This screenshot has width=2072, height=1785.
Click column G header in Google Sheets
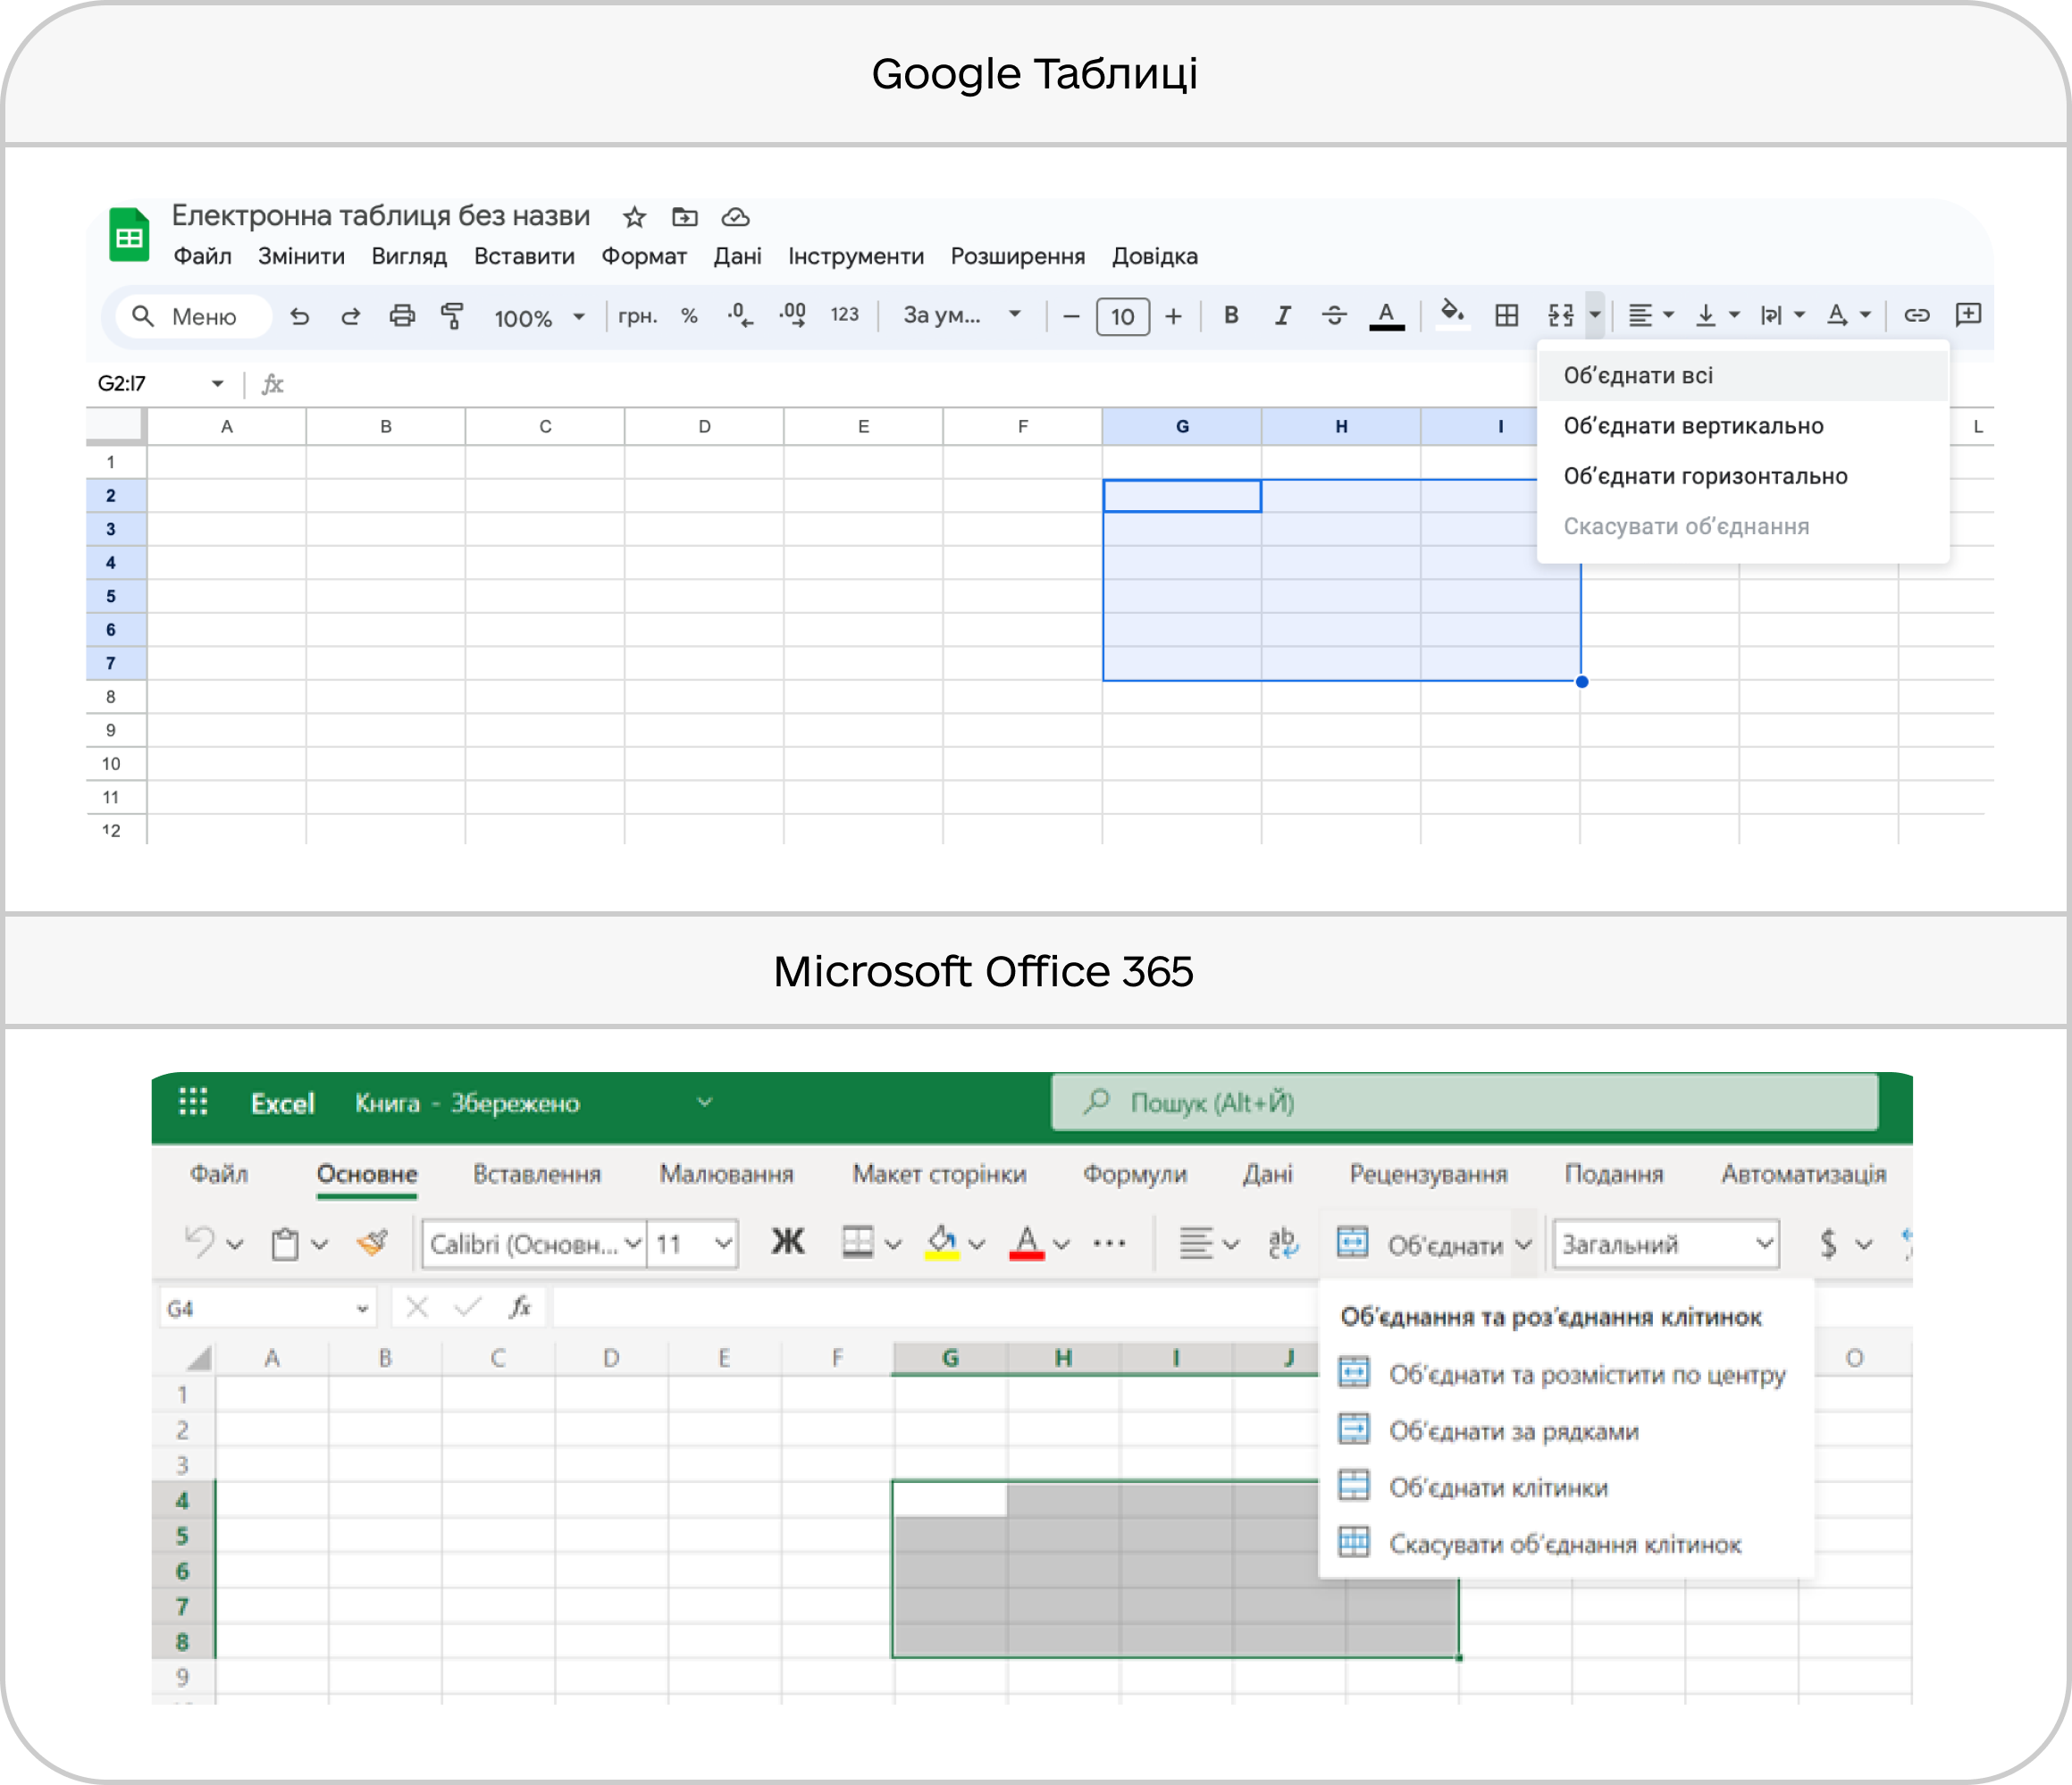click(1182, 427)
